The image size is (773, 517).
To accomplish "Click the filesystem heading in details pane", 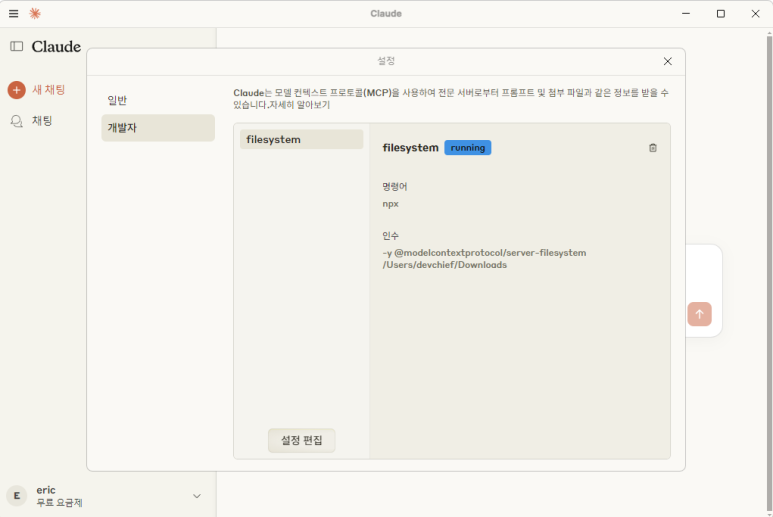I will point(411,148).
